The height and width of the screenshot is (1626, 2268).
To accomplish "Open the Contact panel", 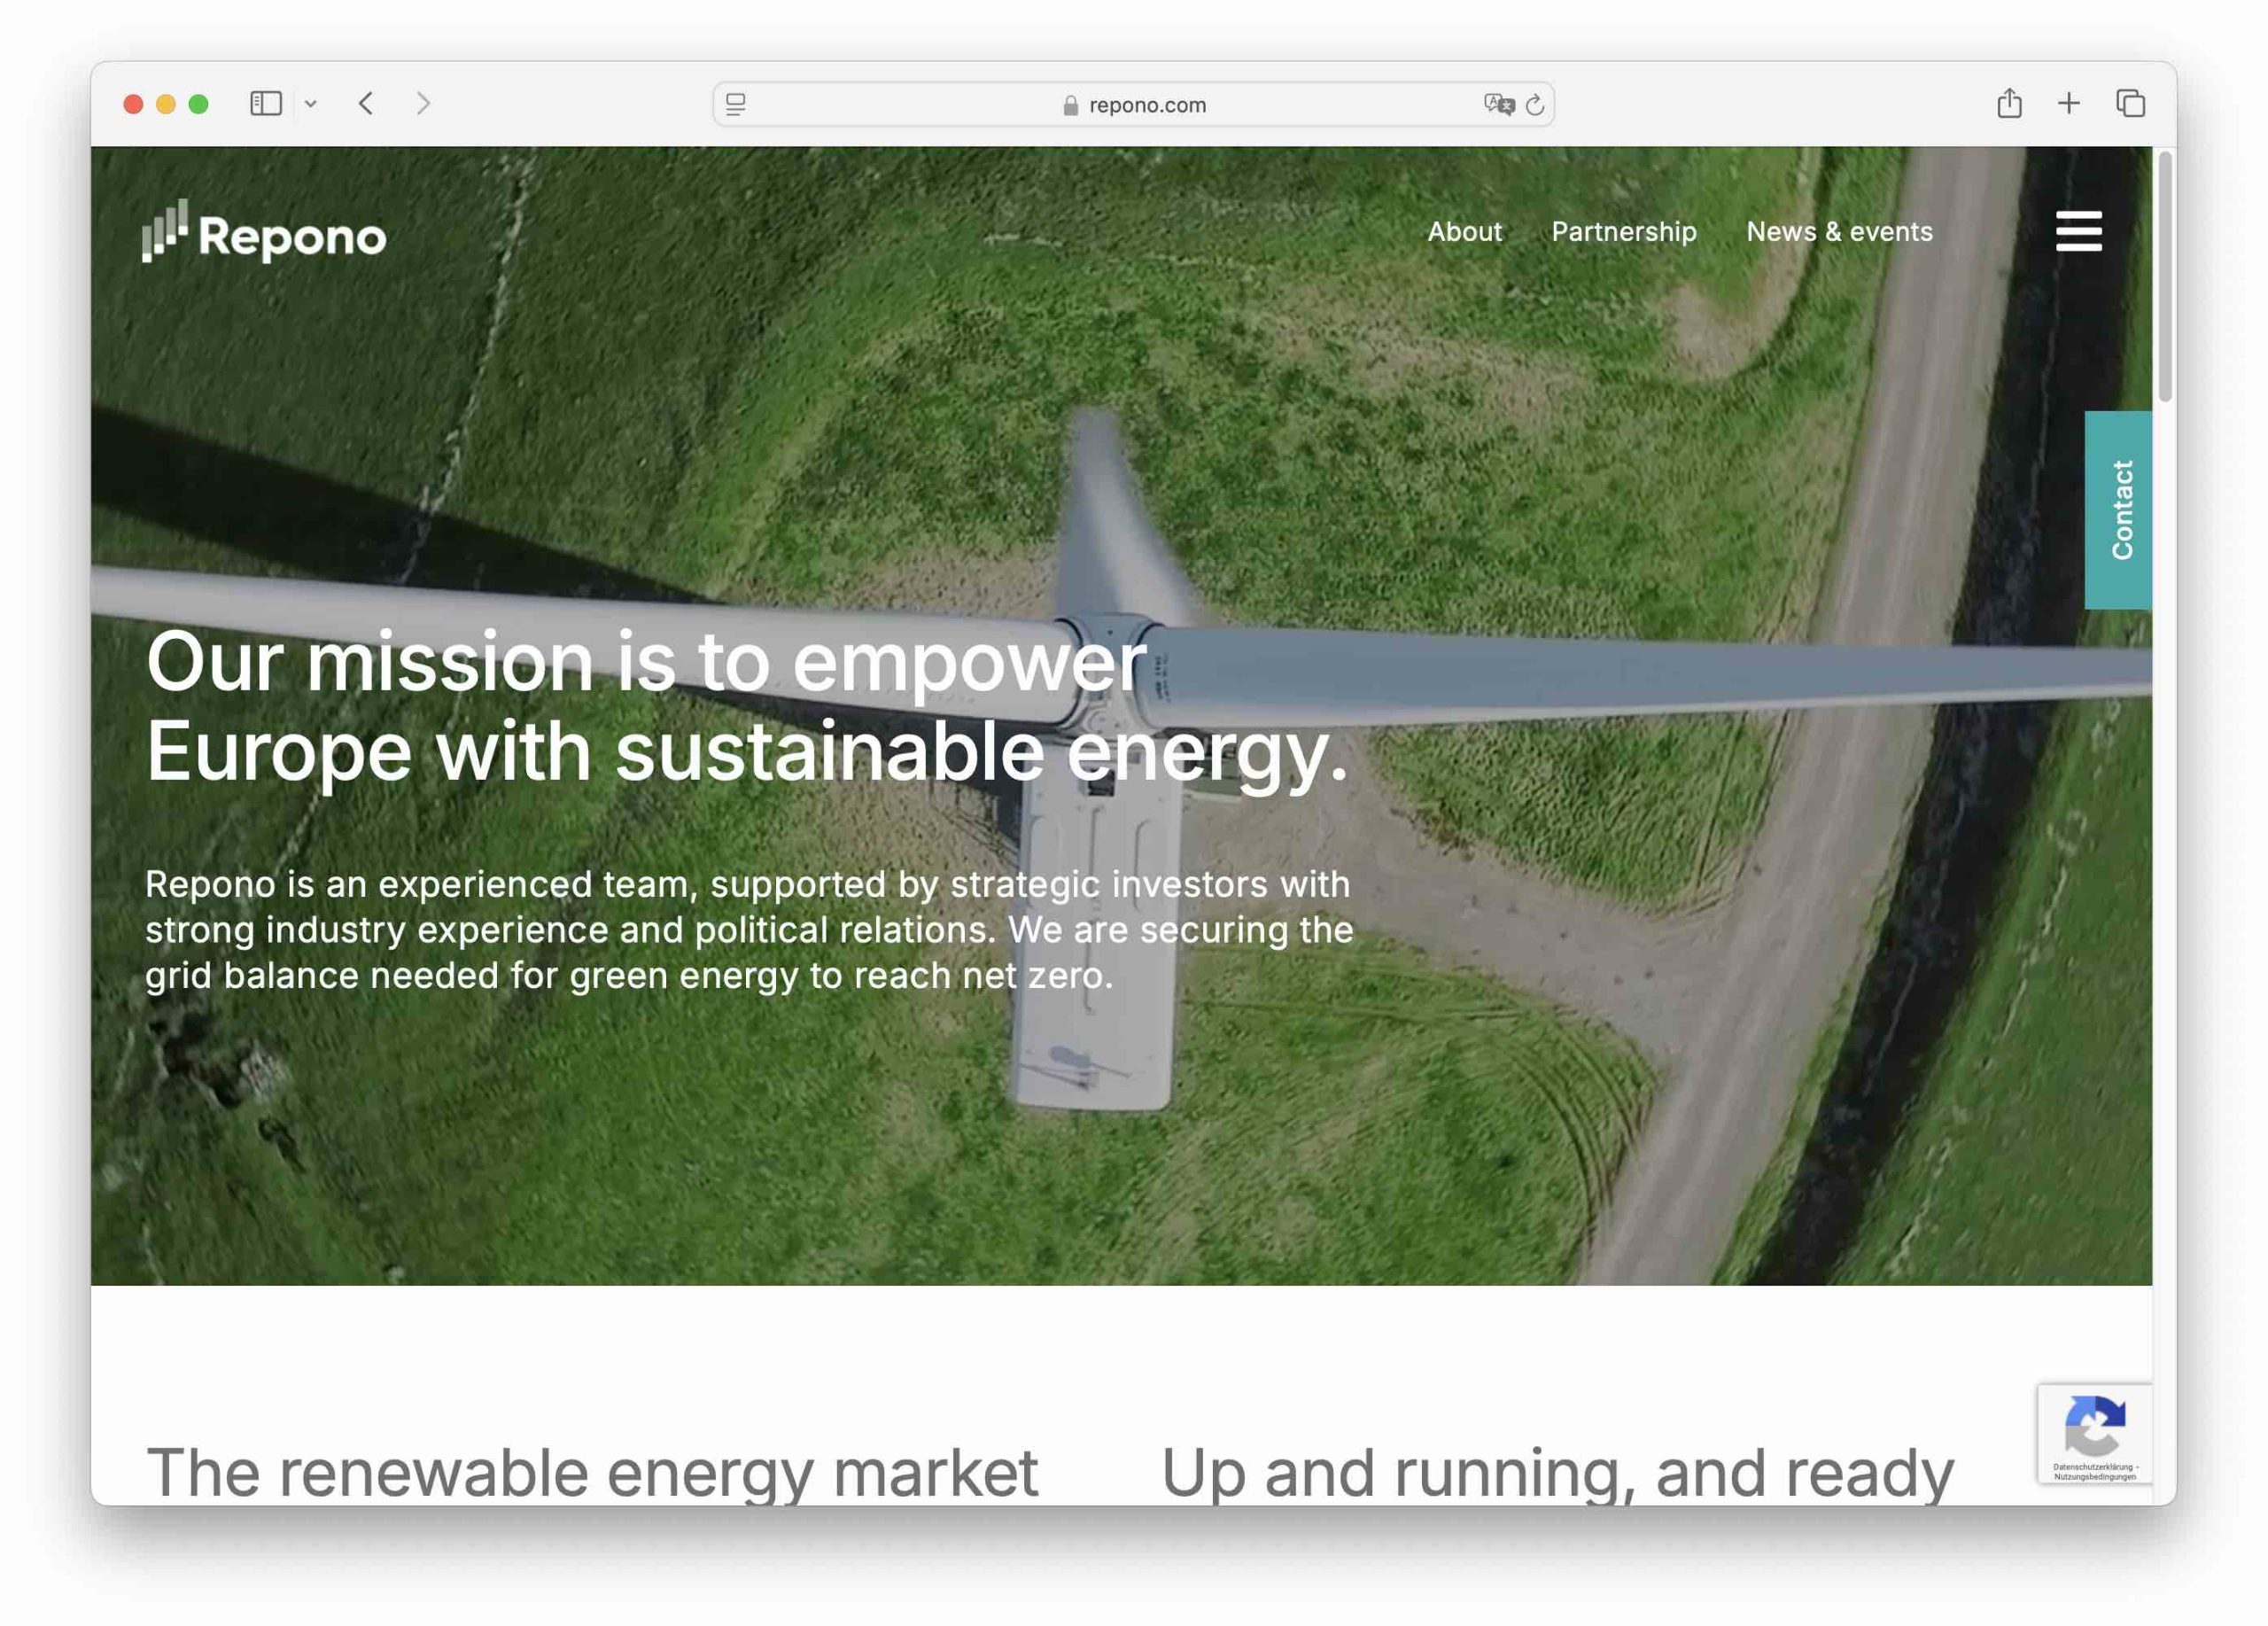I will coord(2121,511).
